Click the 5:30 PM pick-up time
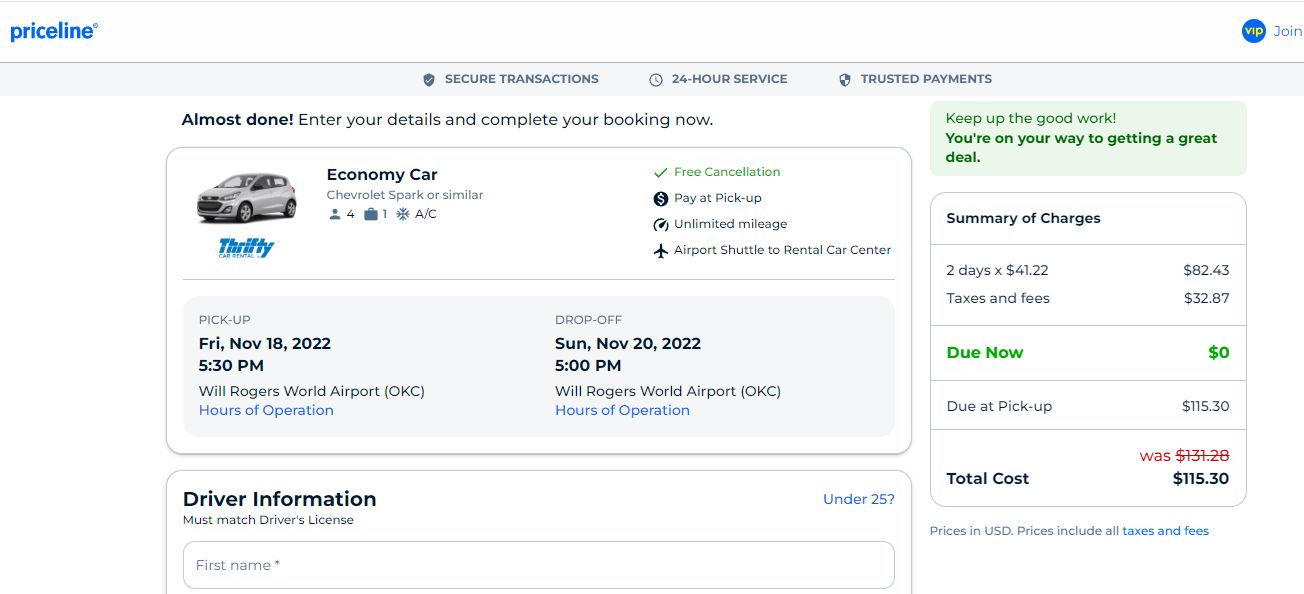 tap(231, 365)
